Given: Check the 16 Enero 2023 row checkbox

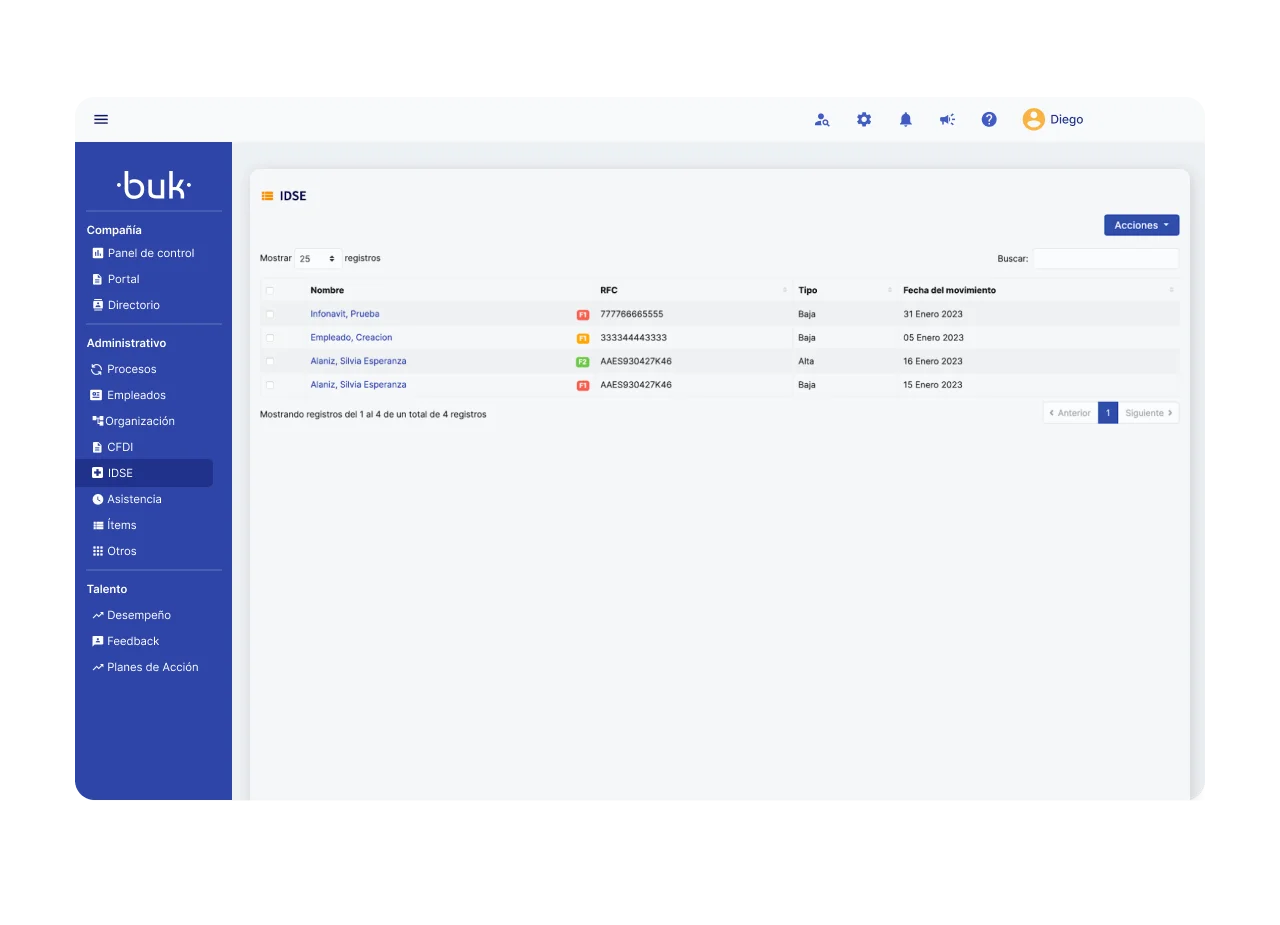Looking at the screenshot, I should coord(270,361).
